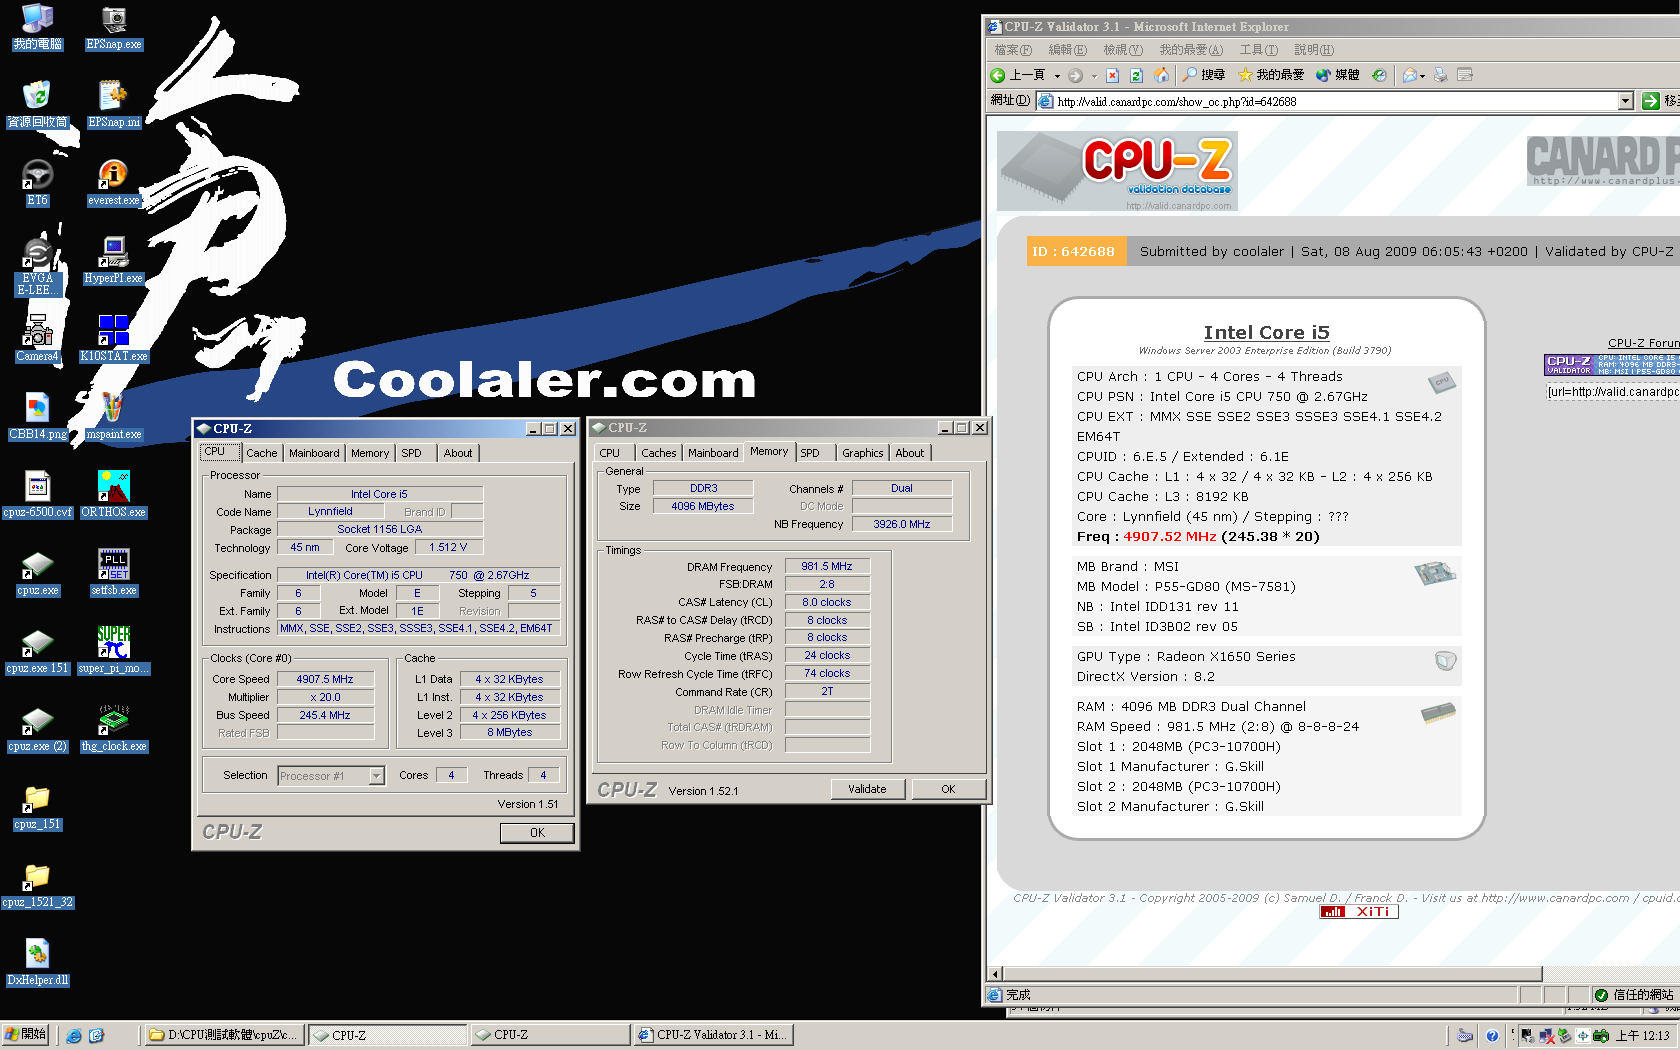
Task: Launch setfsb.exe desktop icon
Action: 114,574
